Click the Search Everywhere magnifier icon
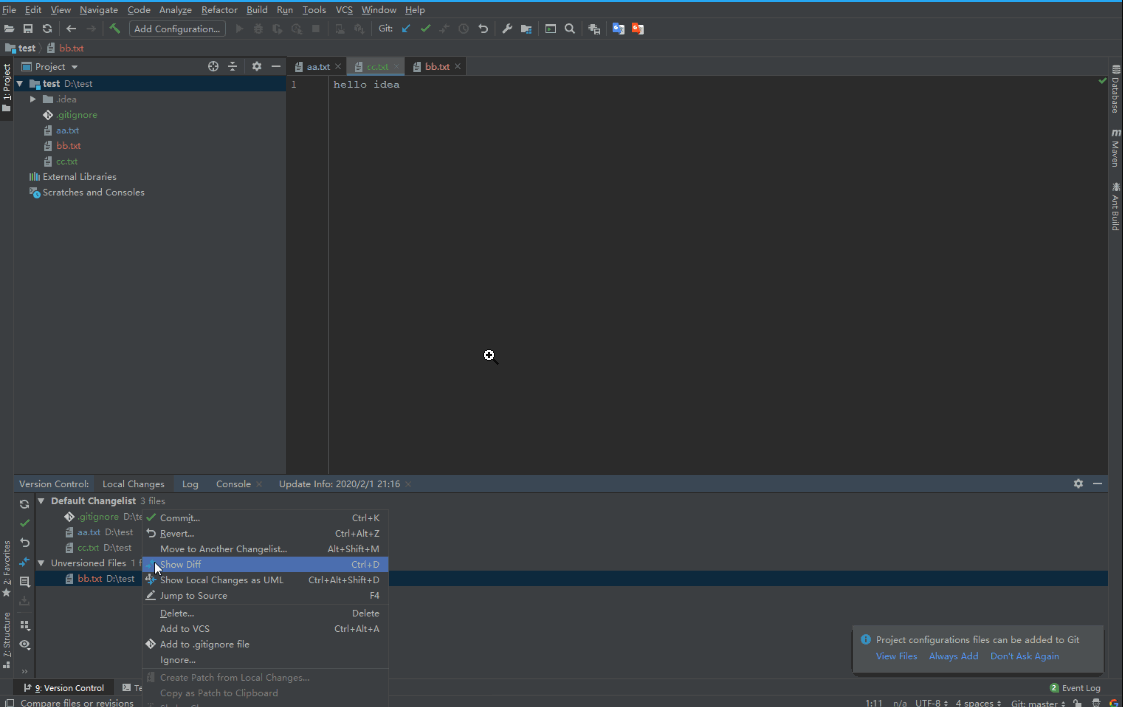1123x707 pixels. pos(570,29)
